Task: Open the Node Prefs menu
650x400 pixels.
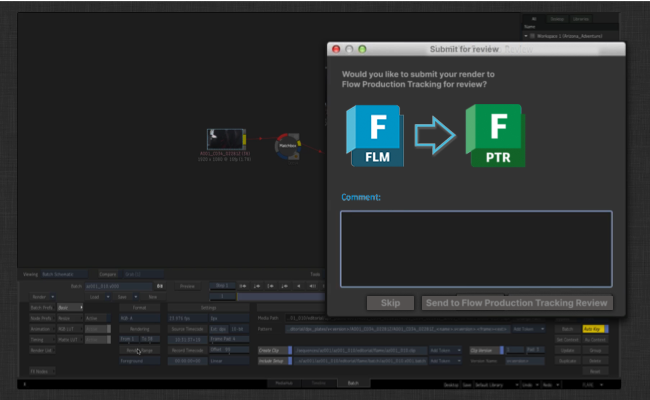Action: coord(42,318)
